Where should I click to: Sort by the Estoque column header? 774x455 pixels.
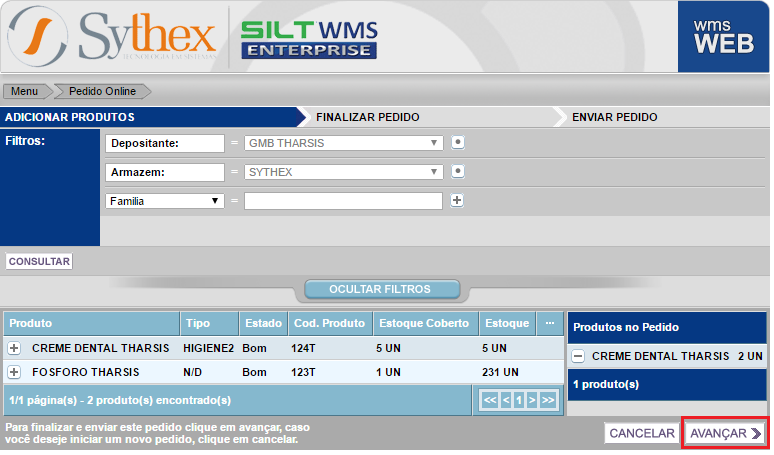tap(507, 323)
